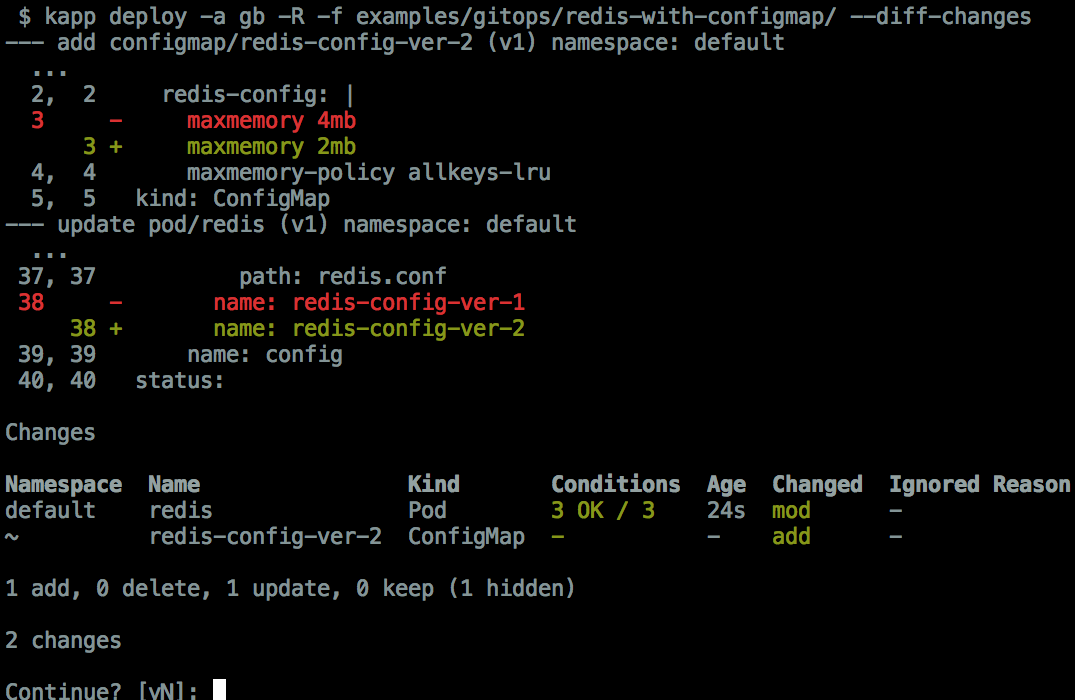Click the 'Ignored Reason' column header
This screenshot has height=700, width=1075.
pyautogui.click(x=980, y=485)
